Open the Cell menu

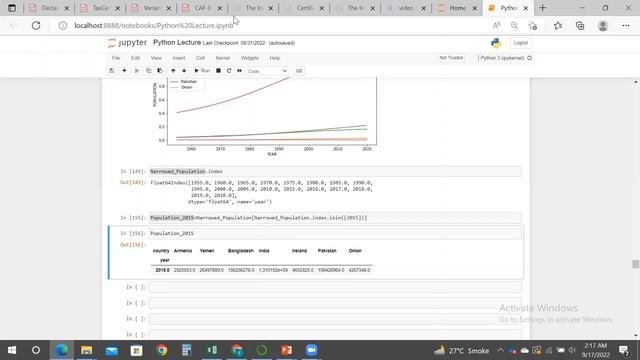click(200, 58)
